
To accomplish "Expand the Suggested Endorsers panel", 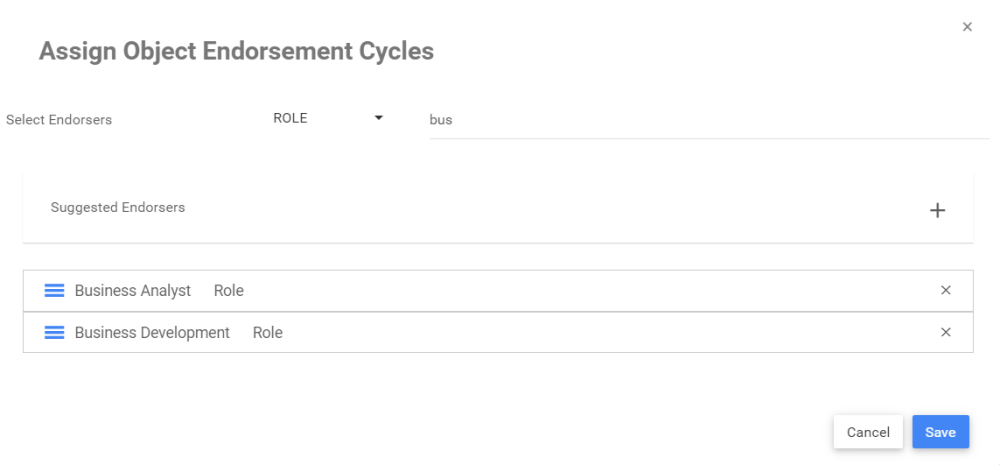I will click(498, 209).
